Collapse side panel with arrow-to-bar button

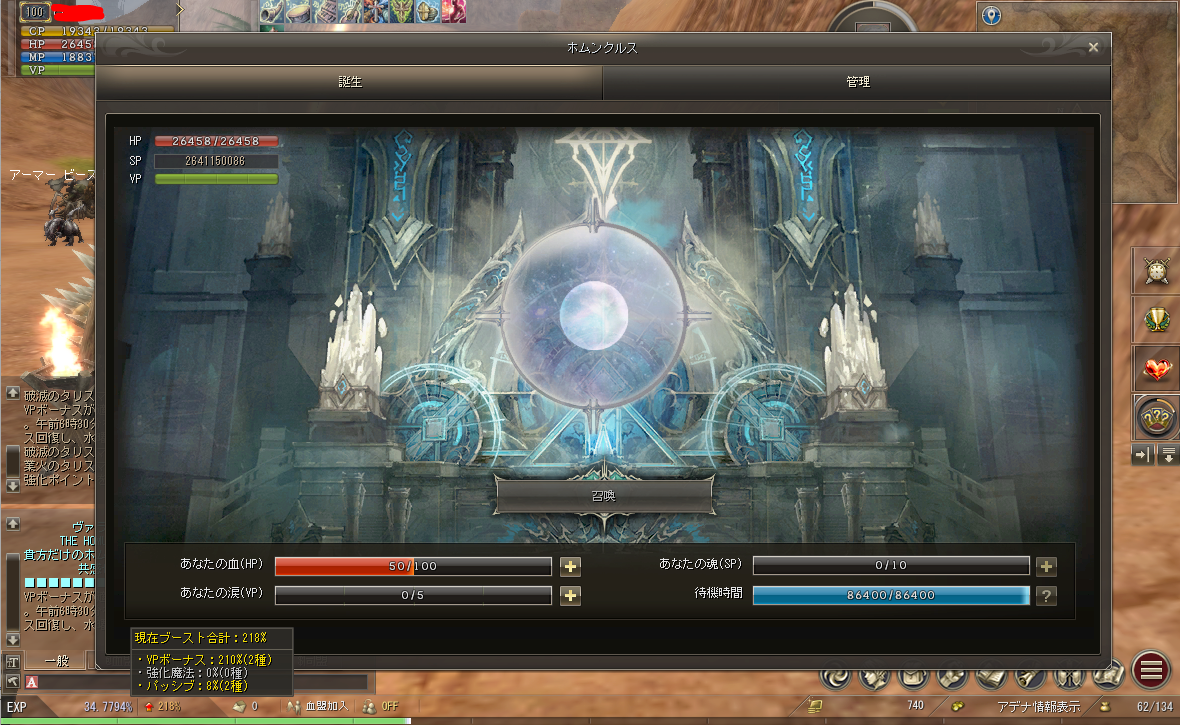point(1143,455)
